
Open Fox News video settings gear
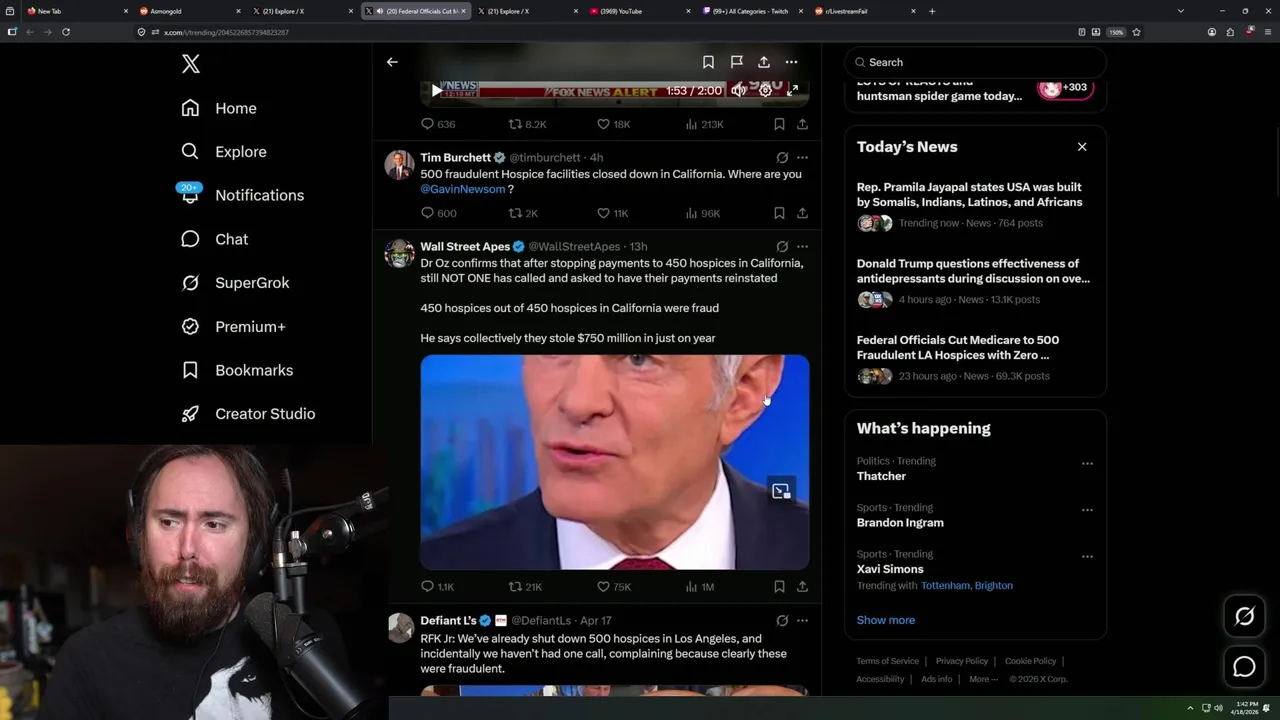(765, 91)
